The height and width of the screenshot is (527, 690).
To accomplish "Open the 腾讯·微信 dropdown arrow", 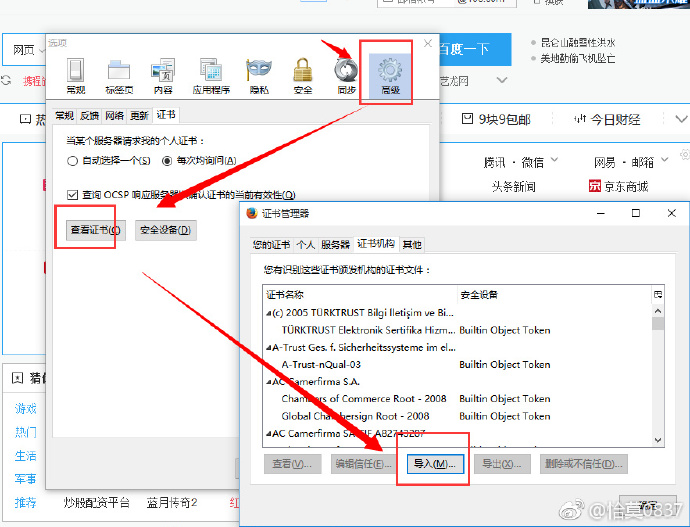I will [x=554, y=159].
